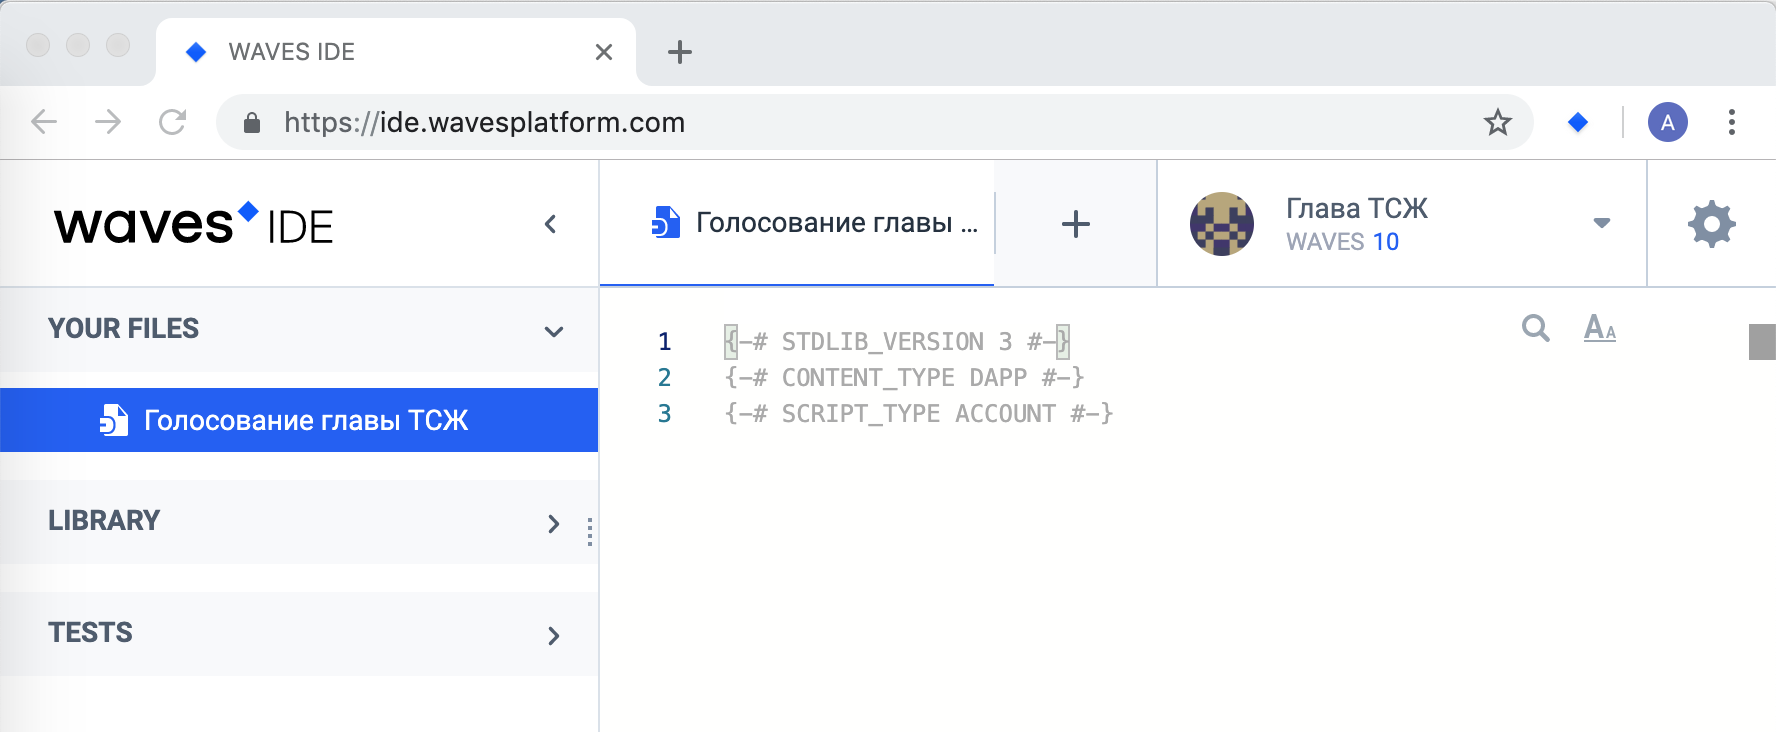Image resolution: width=1776 pixels, height=732 pixels.
Task: Expand the LIBRARY section
Action: [x=553, y=523]
